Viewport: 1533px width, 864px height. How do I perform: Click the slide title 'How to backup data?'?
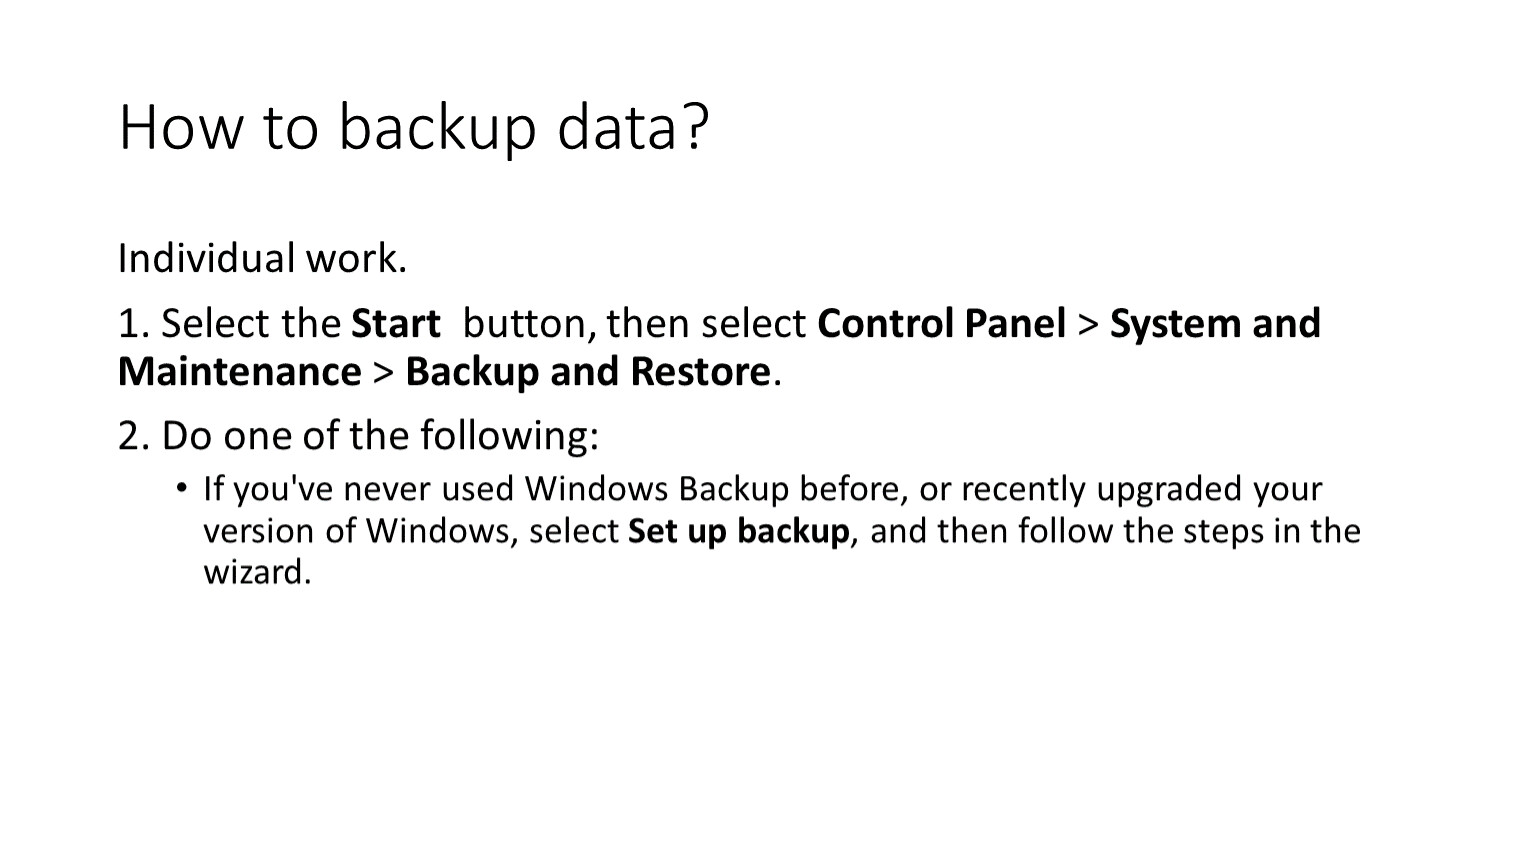(x=414, y=127)
